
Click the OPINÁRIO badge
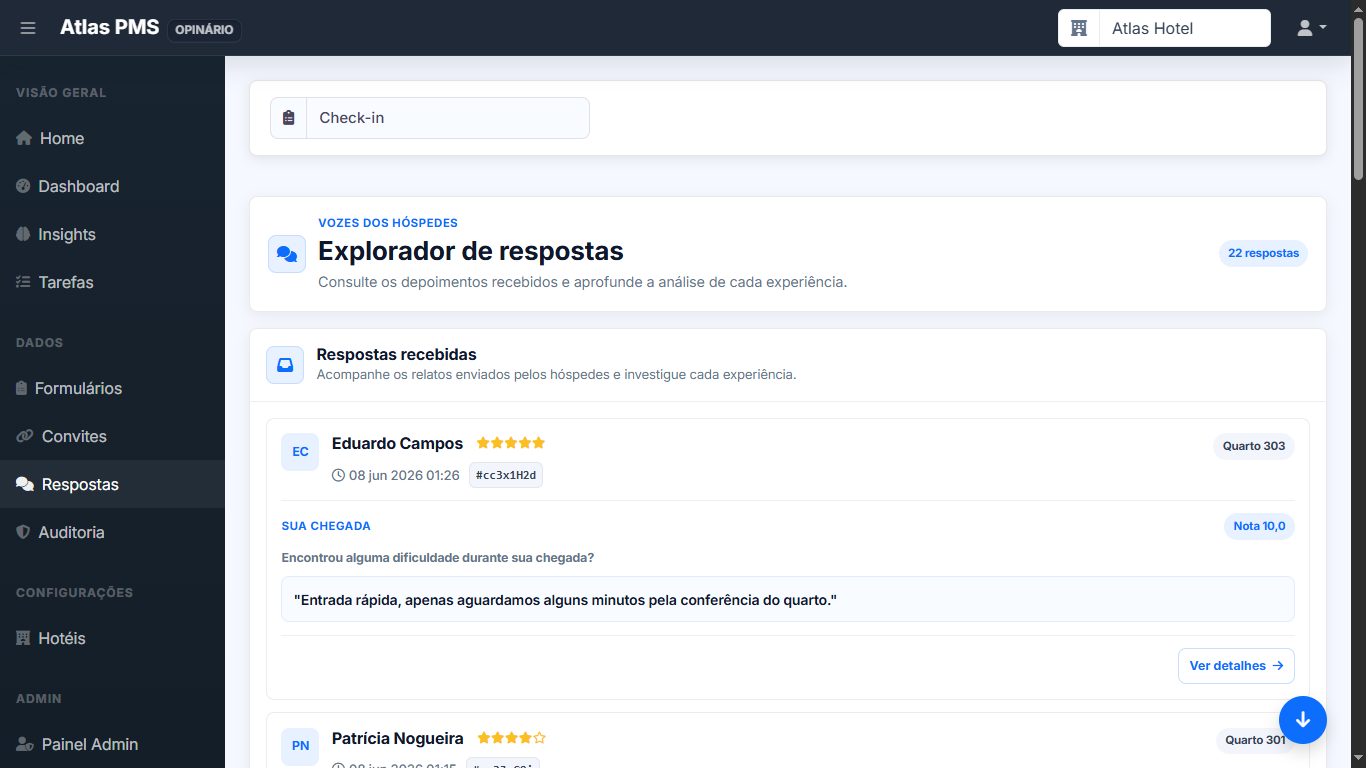(x=204, y=30)
